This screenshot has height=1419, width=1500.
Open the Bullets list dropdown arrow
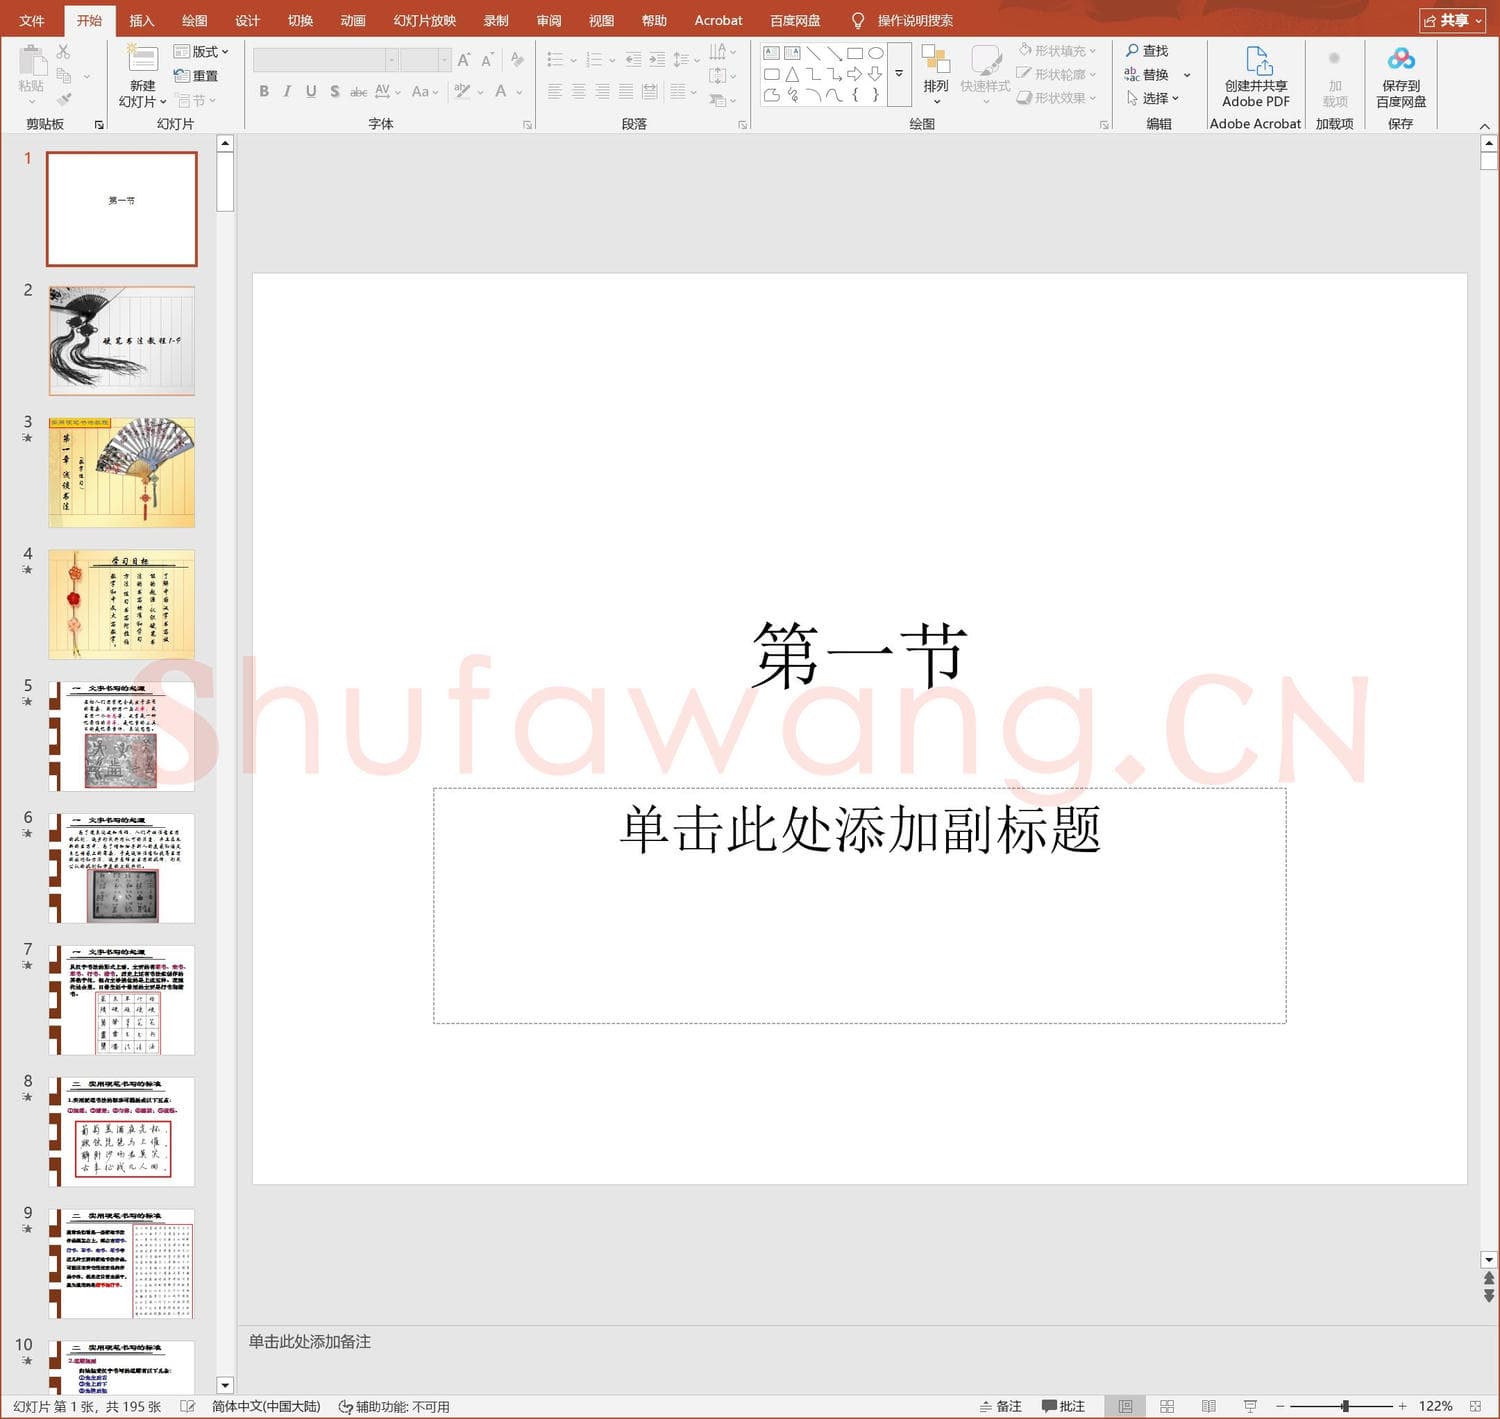(x=574, y=60)
